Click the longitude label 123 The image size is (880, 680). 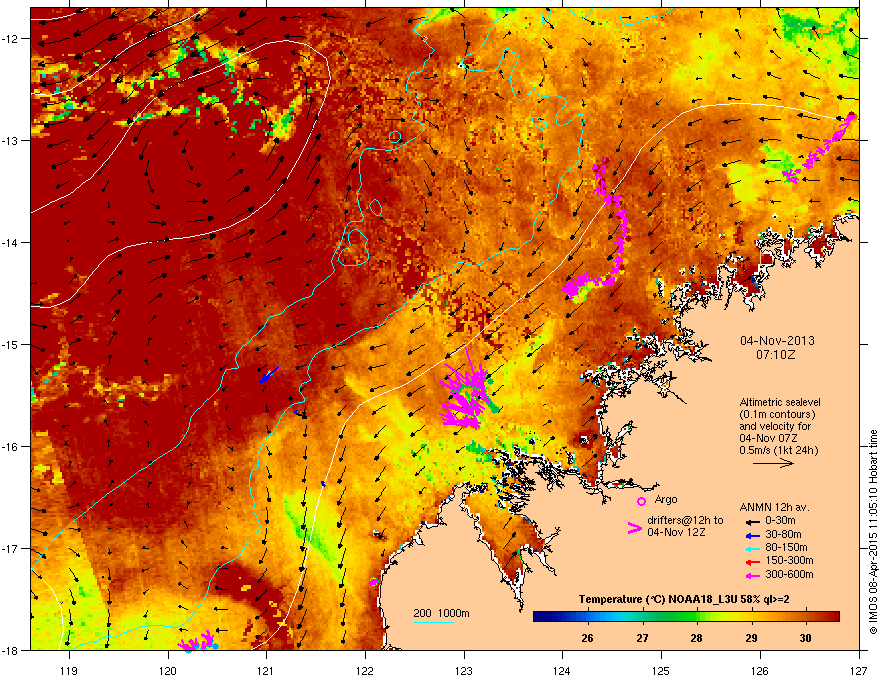(x=464, y=670)
